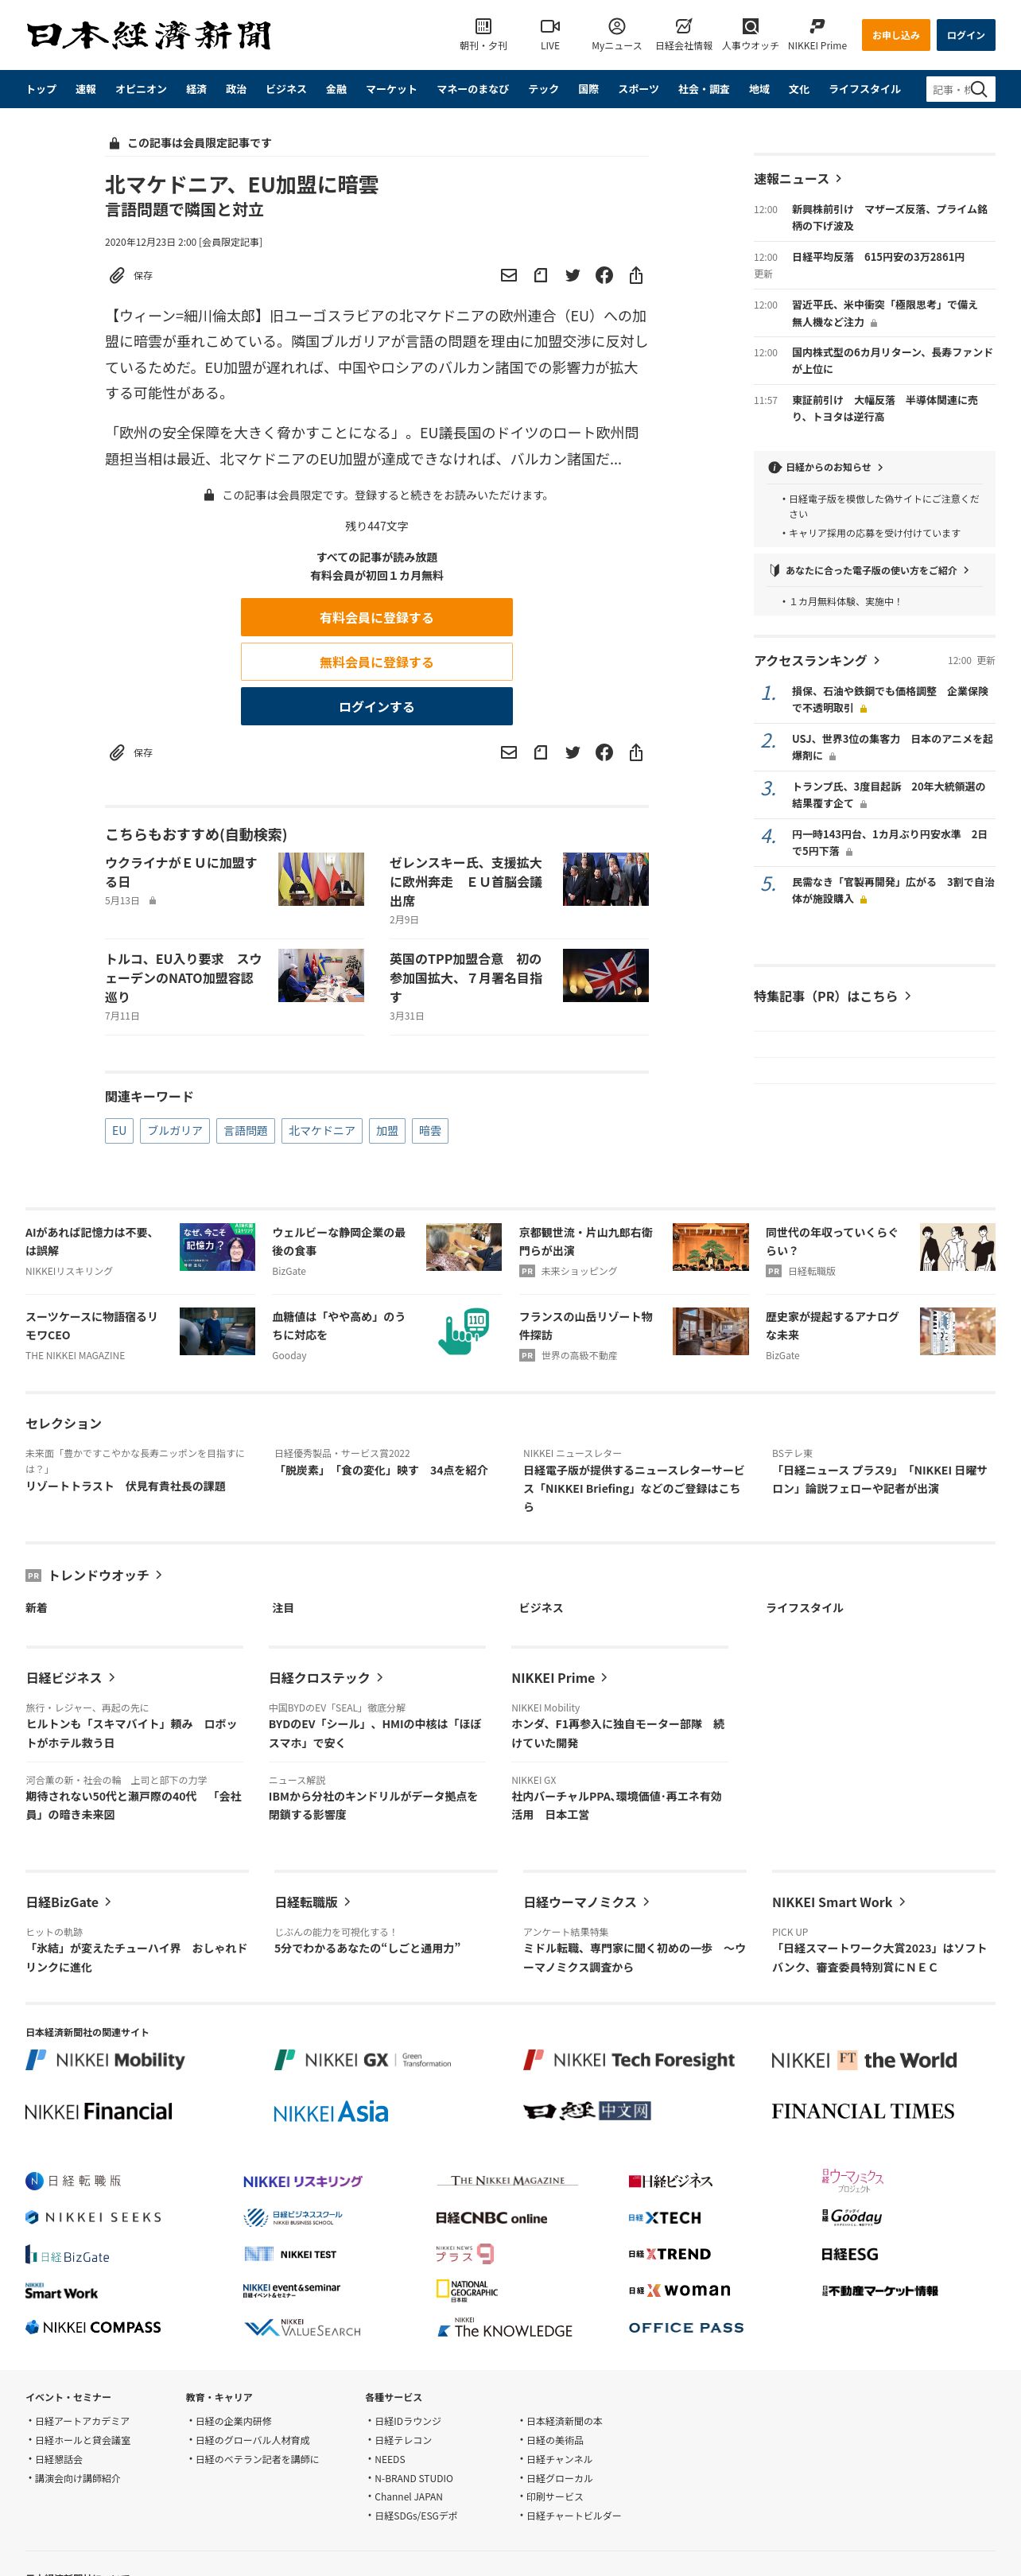Switch to the 新着 tab in トレンドウオッチ

pos(36,1608)
